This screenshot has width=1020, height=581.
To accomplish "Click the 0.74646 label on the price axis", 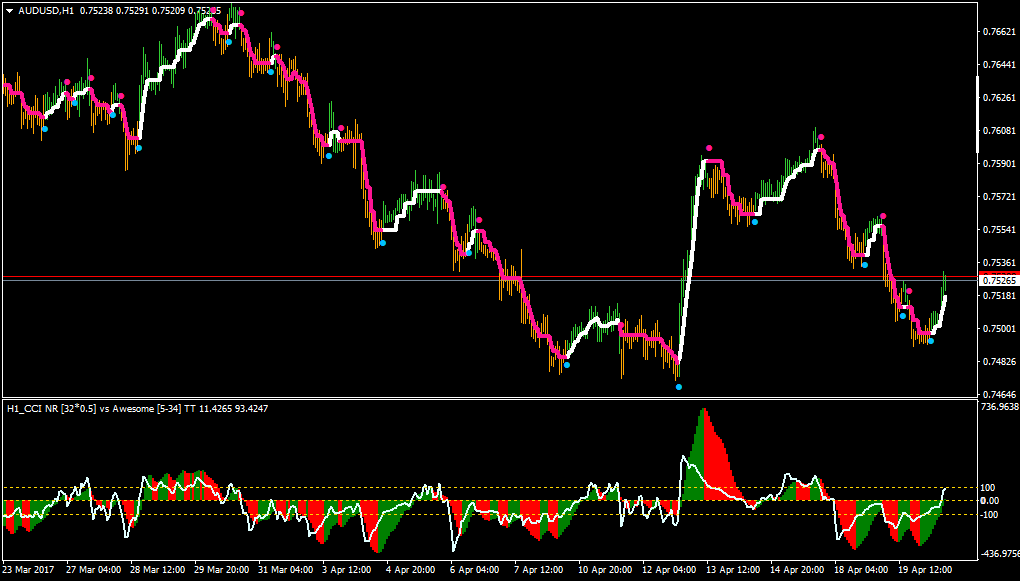I will click(x=1000, y=394).
